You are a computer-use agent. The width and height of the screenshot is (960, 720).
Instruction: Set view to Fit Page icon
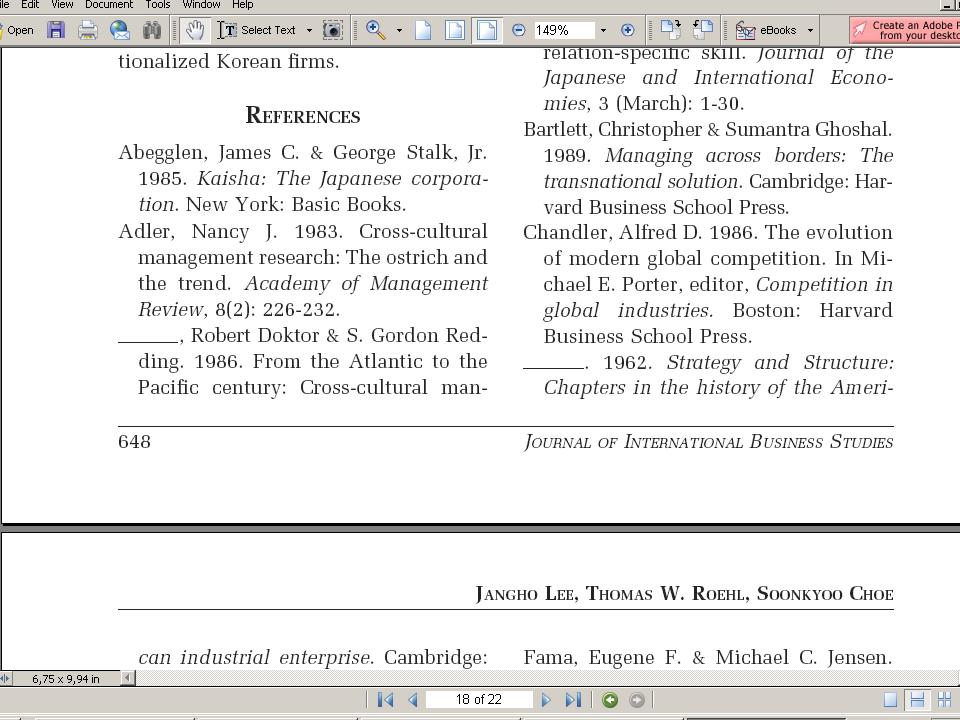[x=455, y=30]
